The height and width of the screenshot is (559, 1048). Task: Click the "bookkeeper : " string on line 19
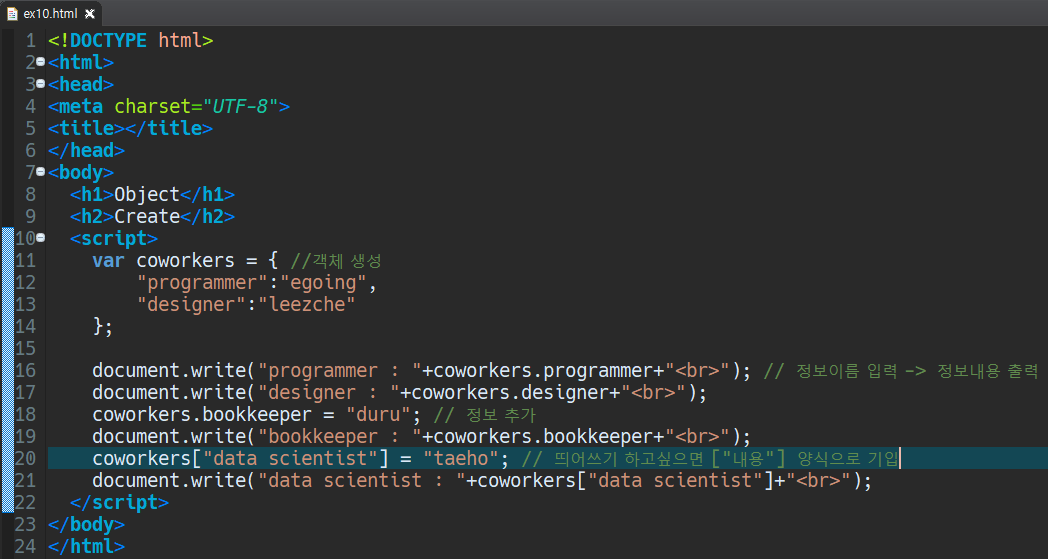pyautogui.click(x=340, y=437)
